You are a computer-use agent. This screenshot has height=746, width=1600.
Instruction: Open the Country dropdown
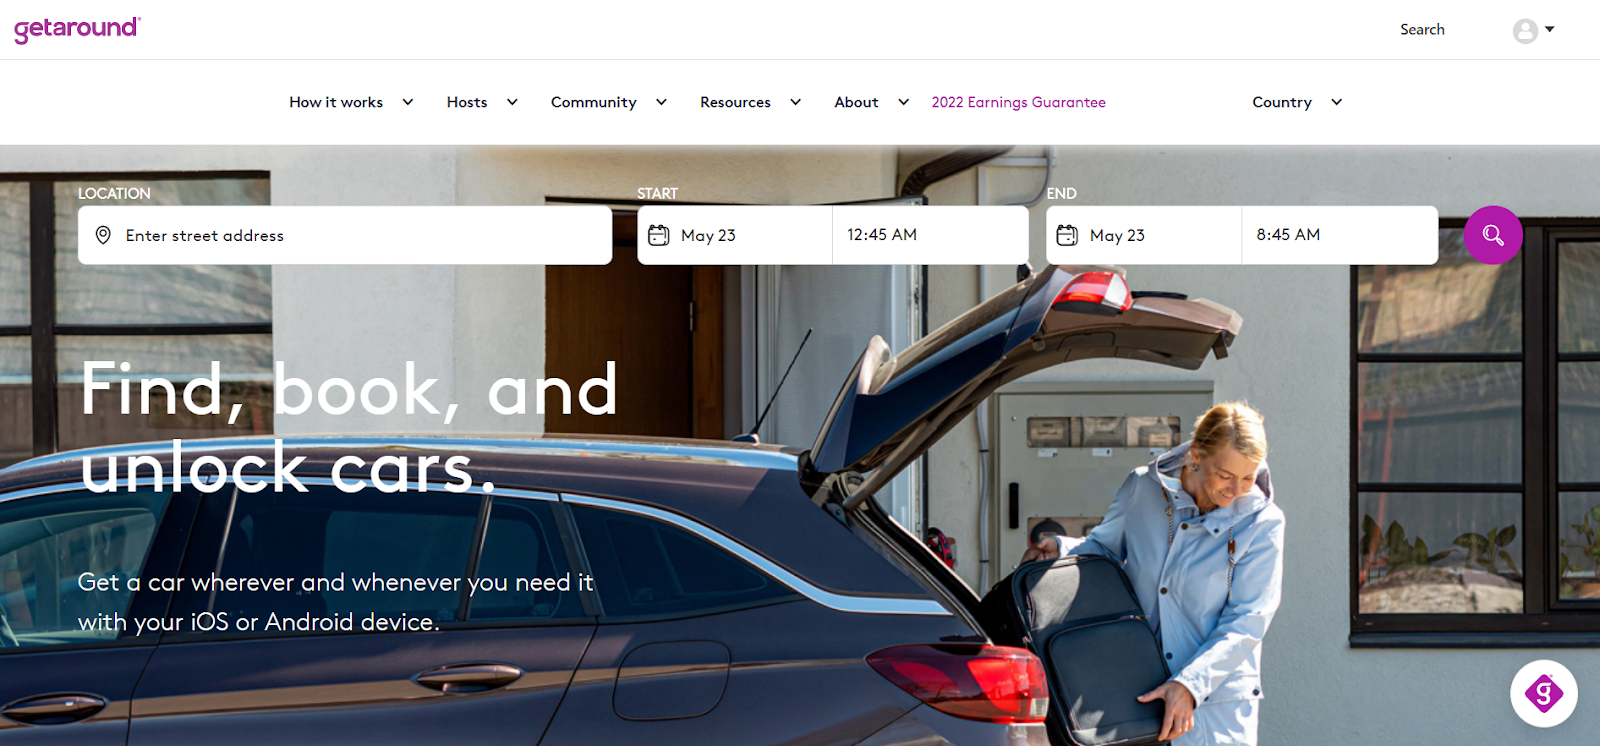pos(1297,102)
